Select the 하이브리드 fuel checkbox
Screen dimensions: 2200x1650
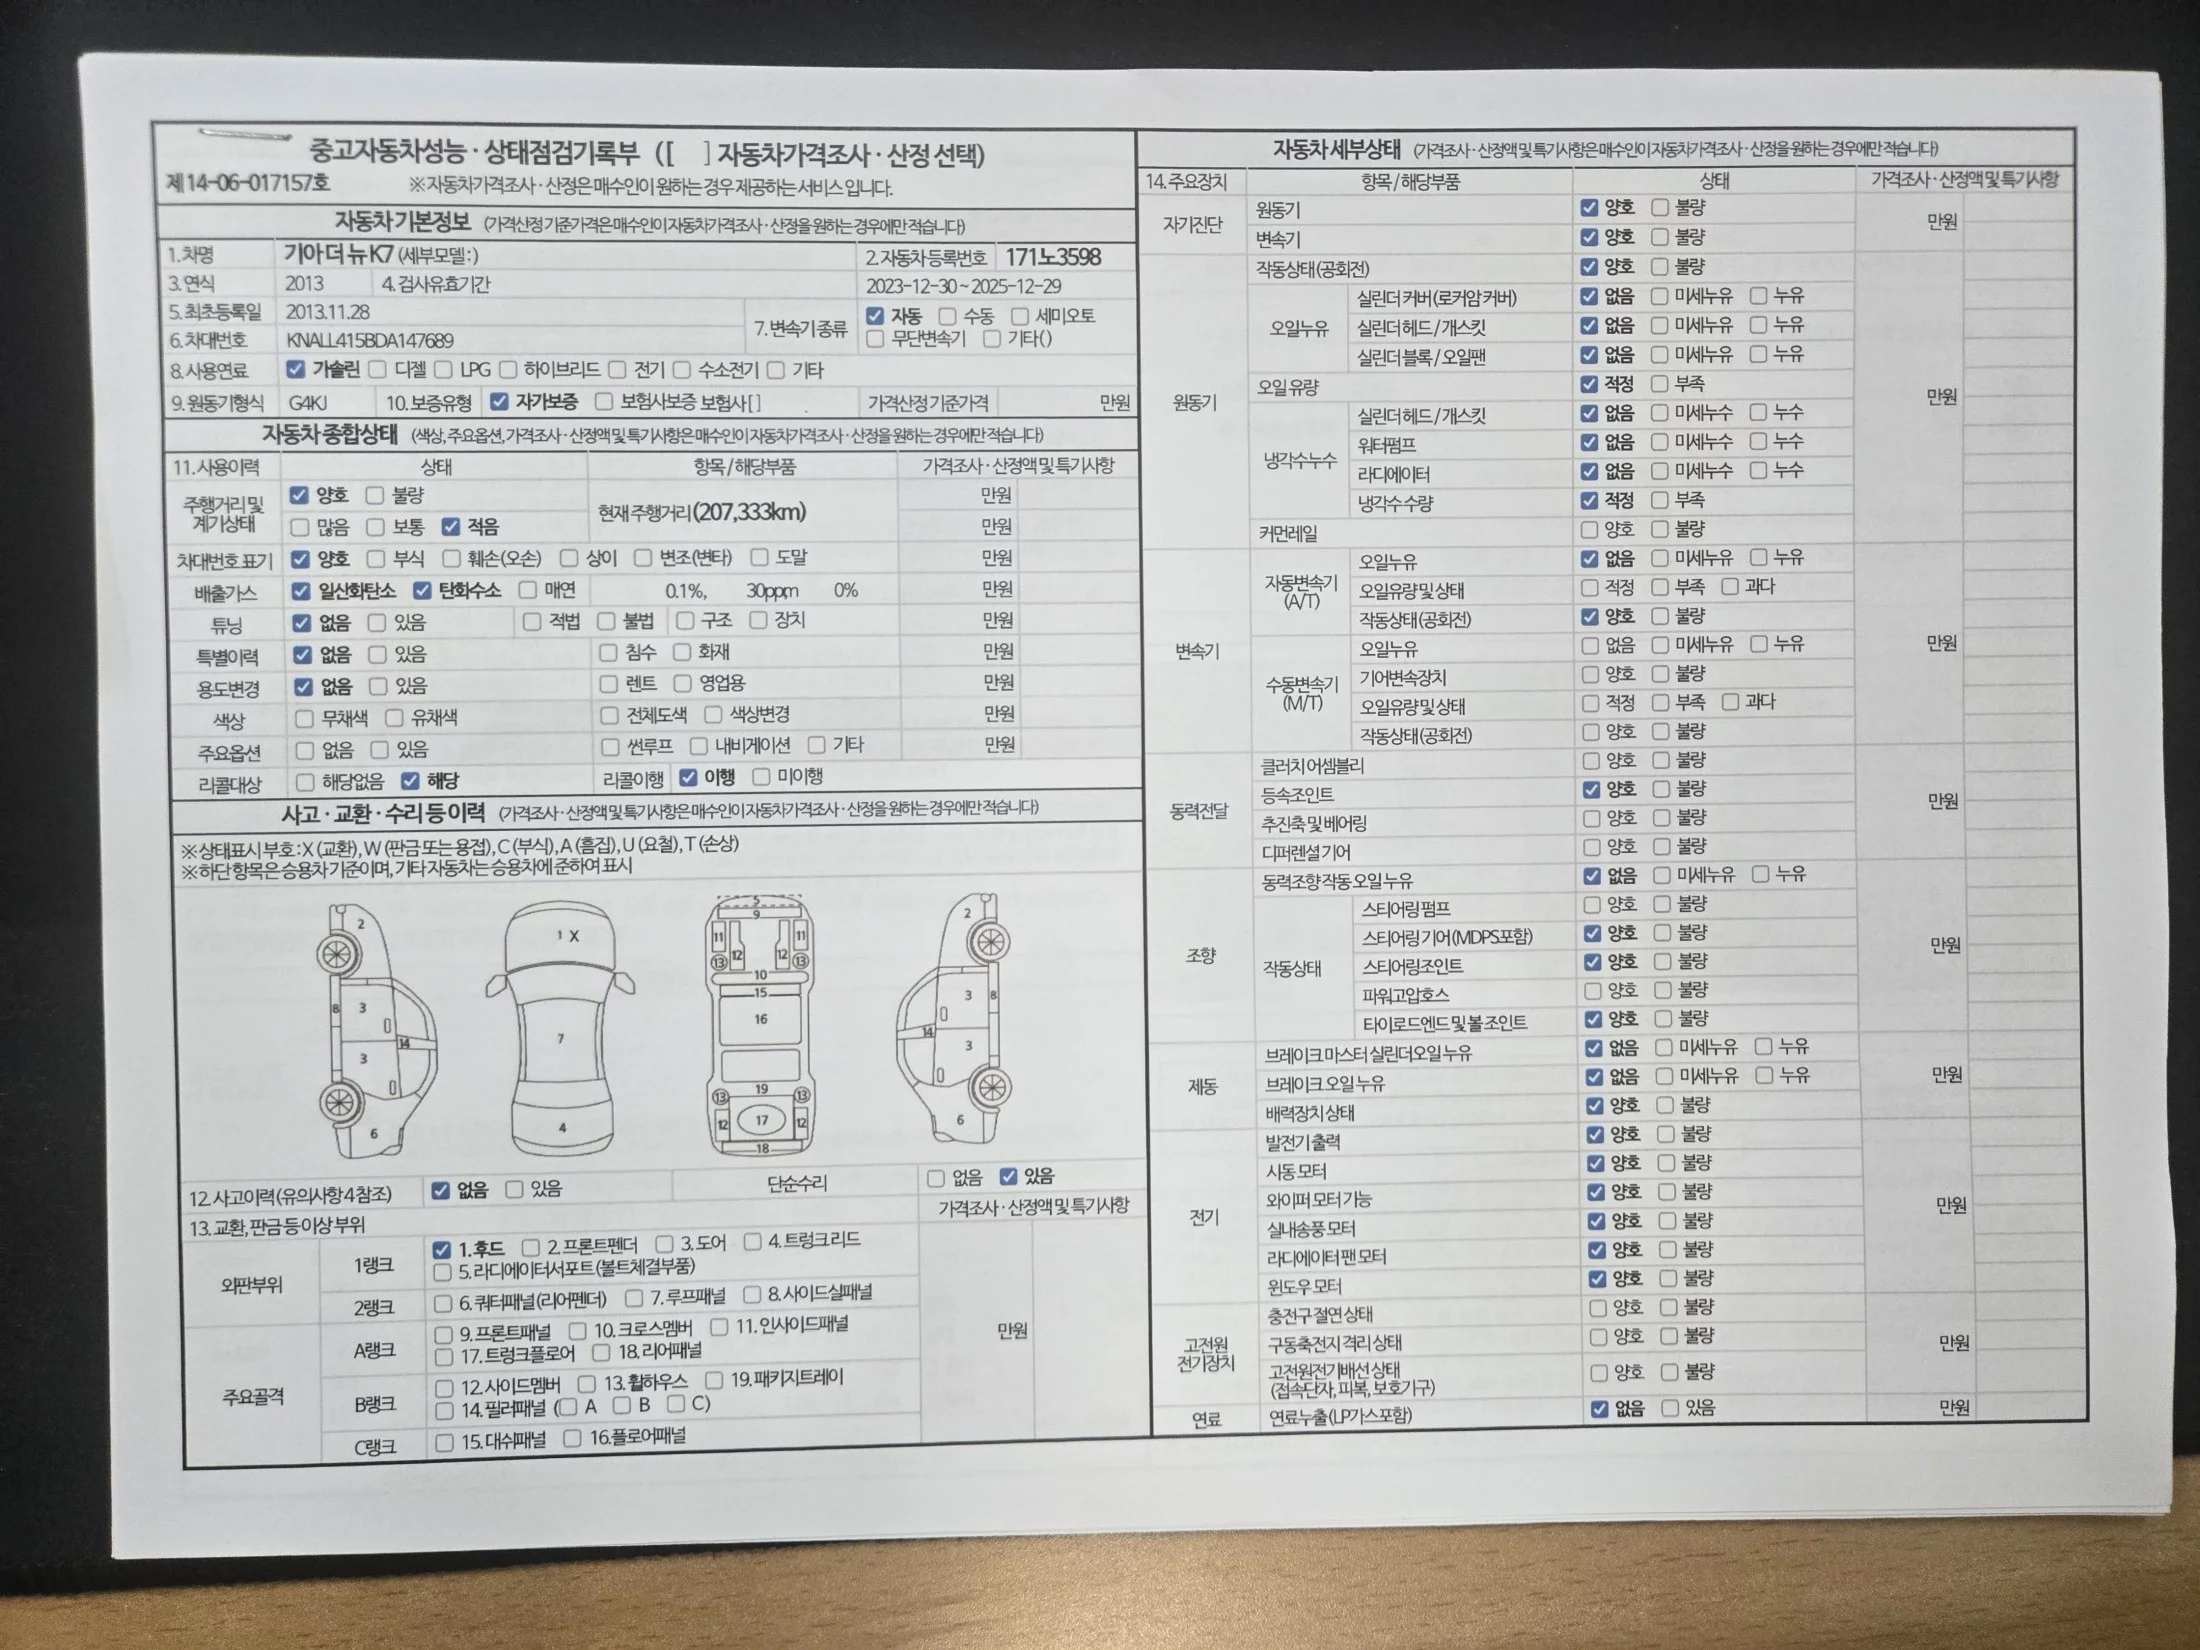coord(508,370)
